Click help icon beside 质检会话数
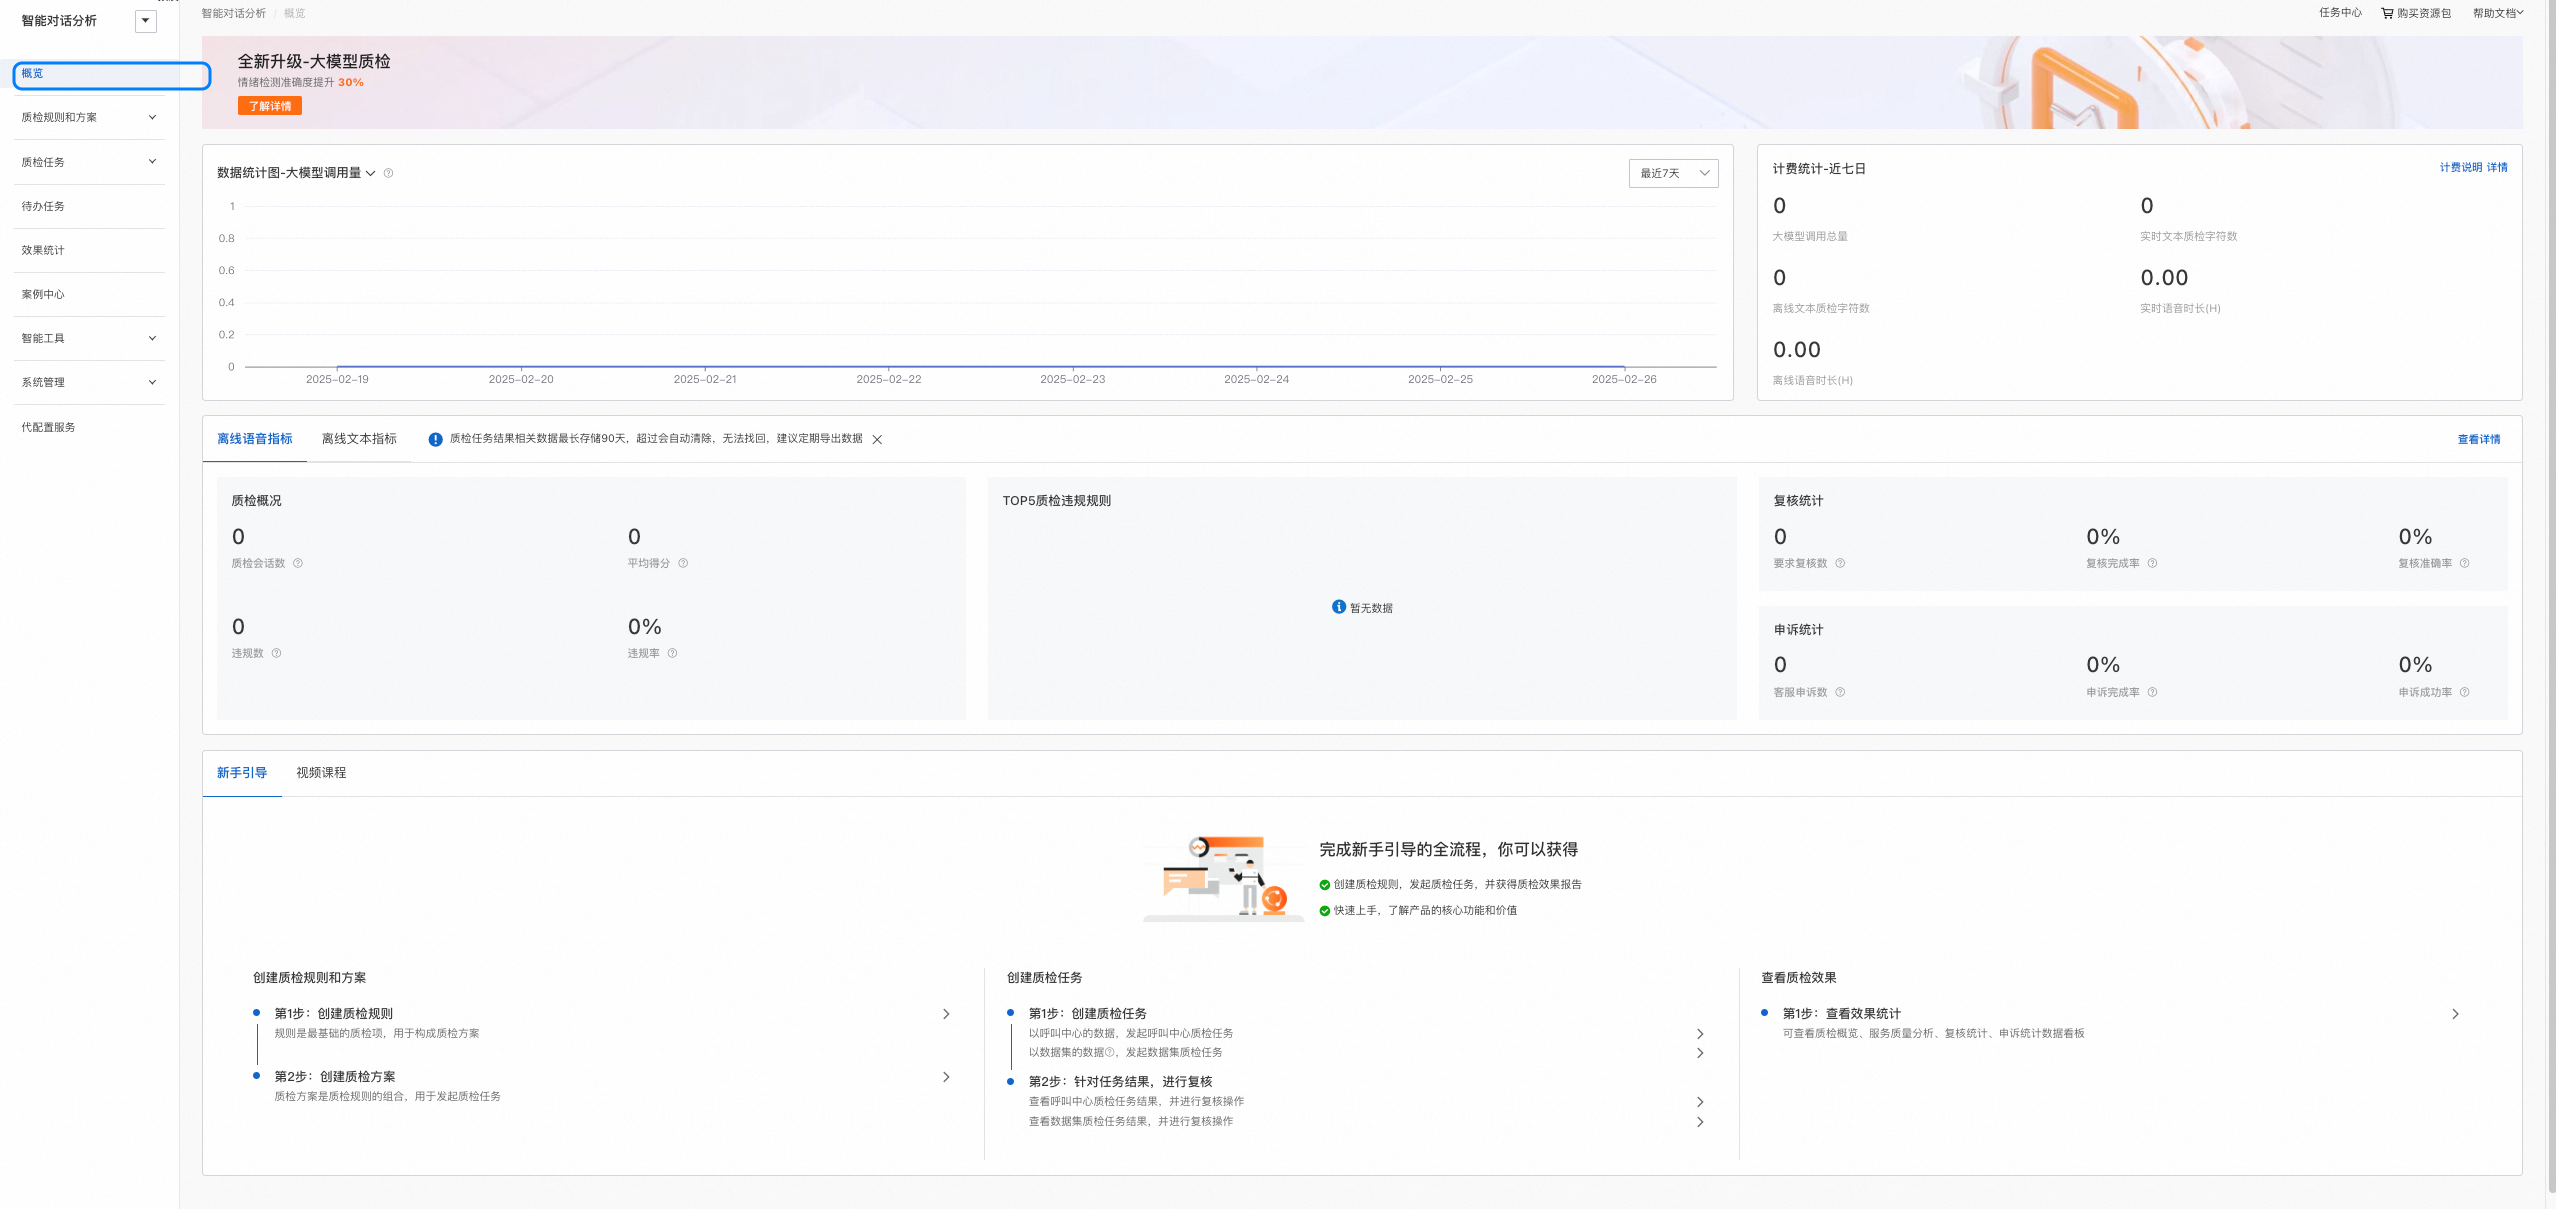Screen dimensions: 2556x1209 point(298,563)
